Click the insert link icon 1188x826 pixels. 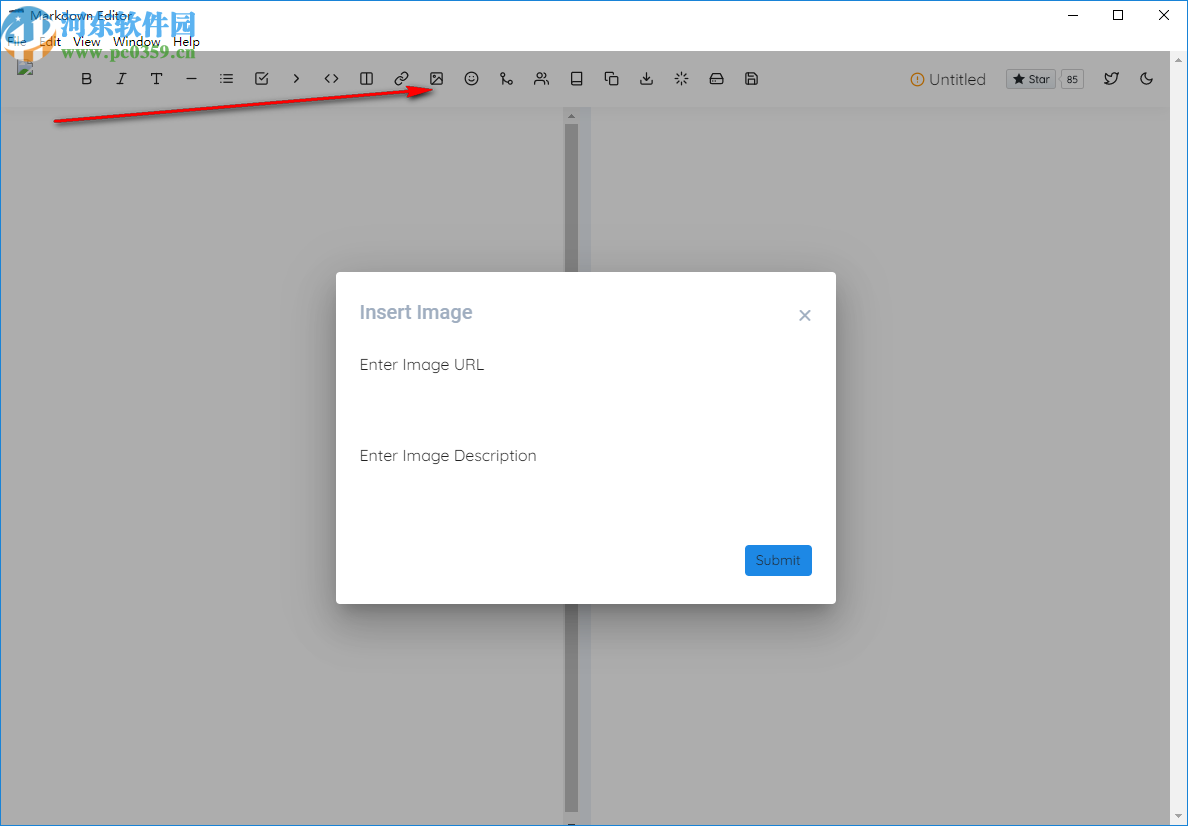pos(401,78)
